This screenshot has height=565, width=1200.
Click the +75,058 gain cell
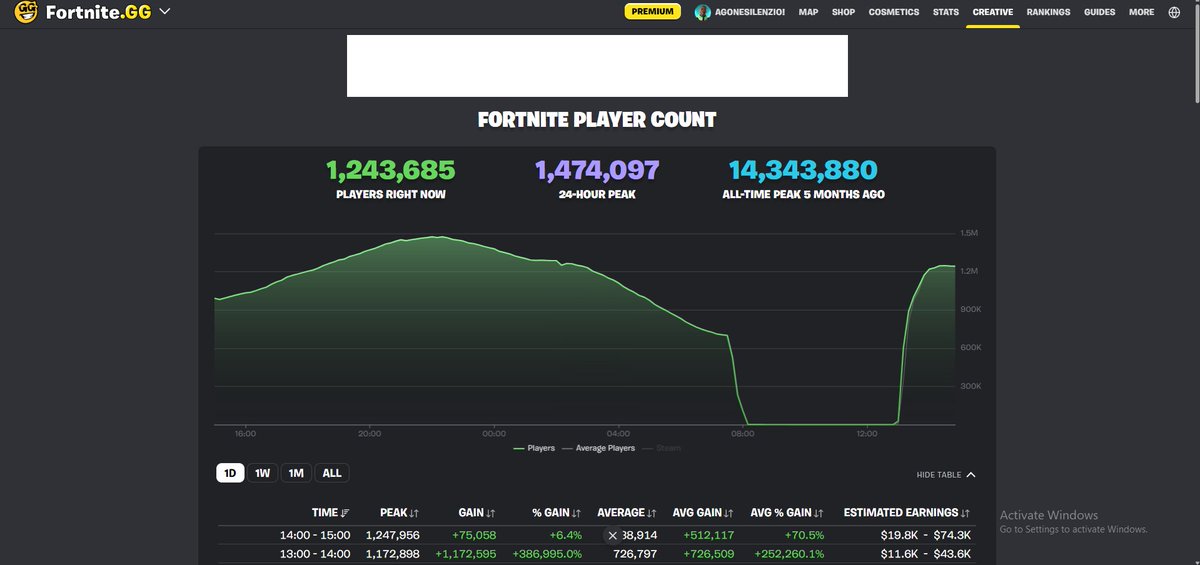coord(475,535)
